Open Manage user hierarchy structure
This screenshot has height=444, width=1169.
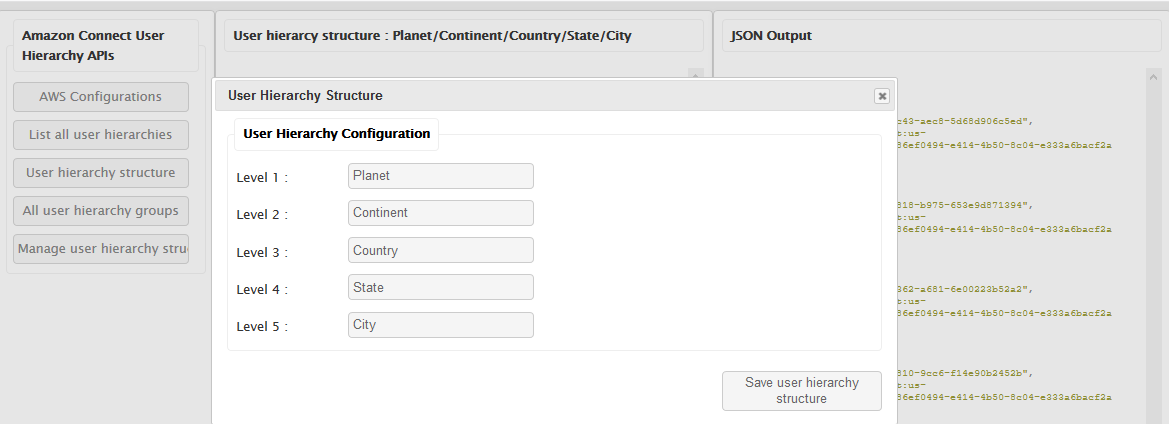coord(101,249)
